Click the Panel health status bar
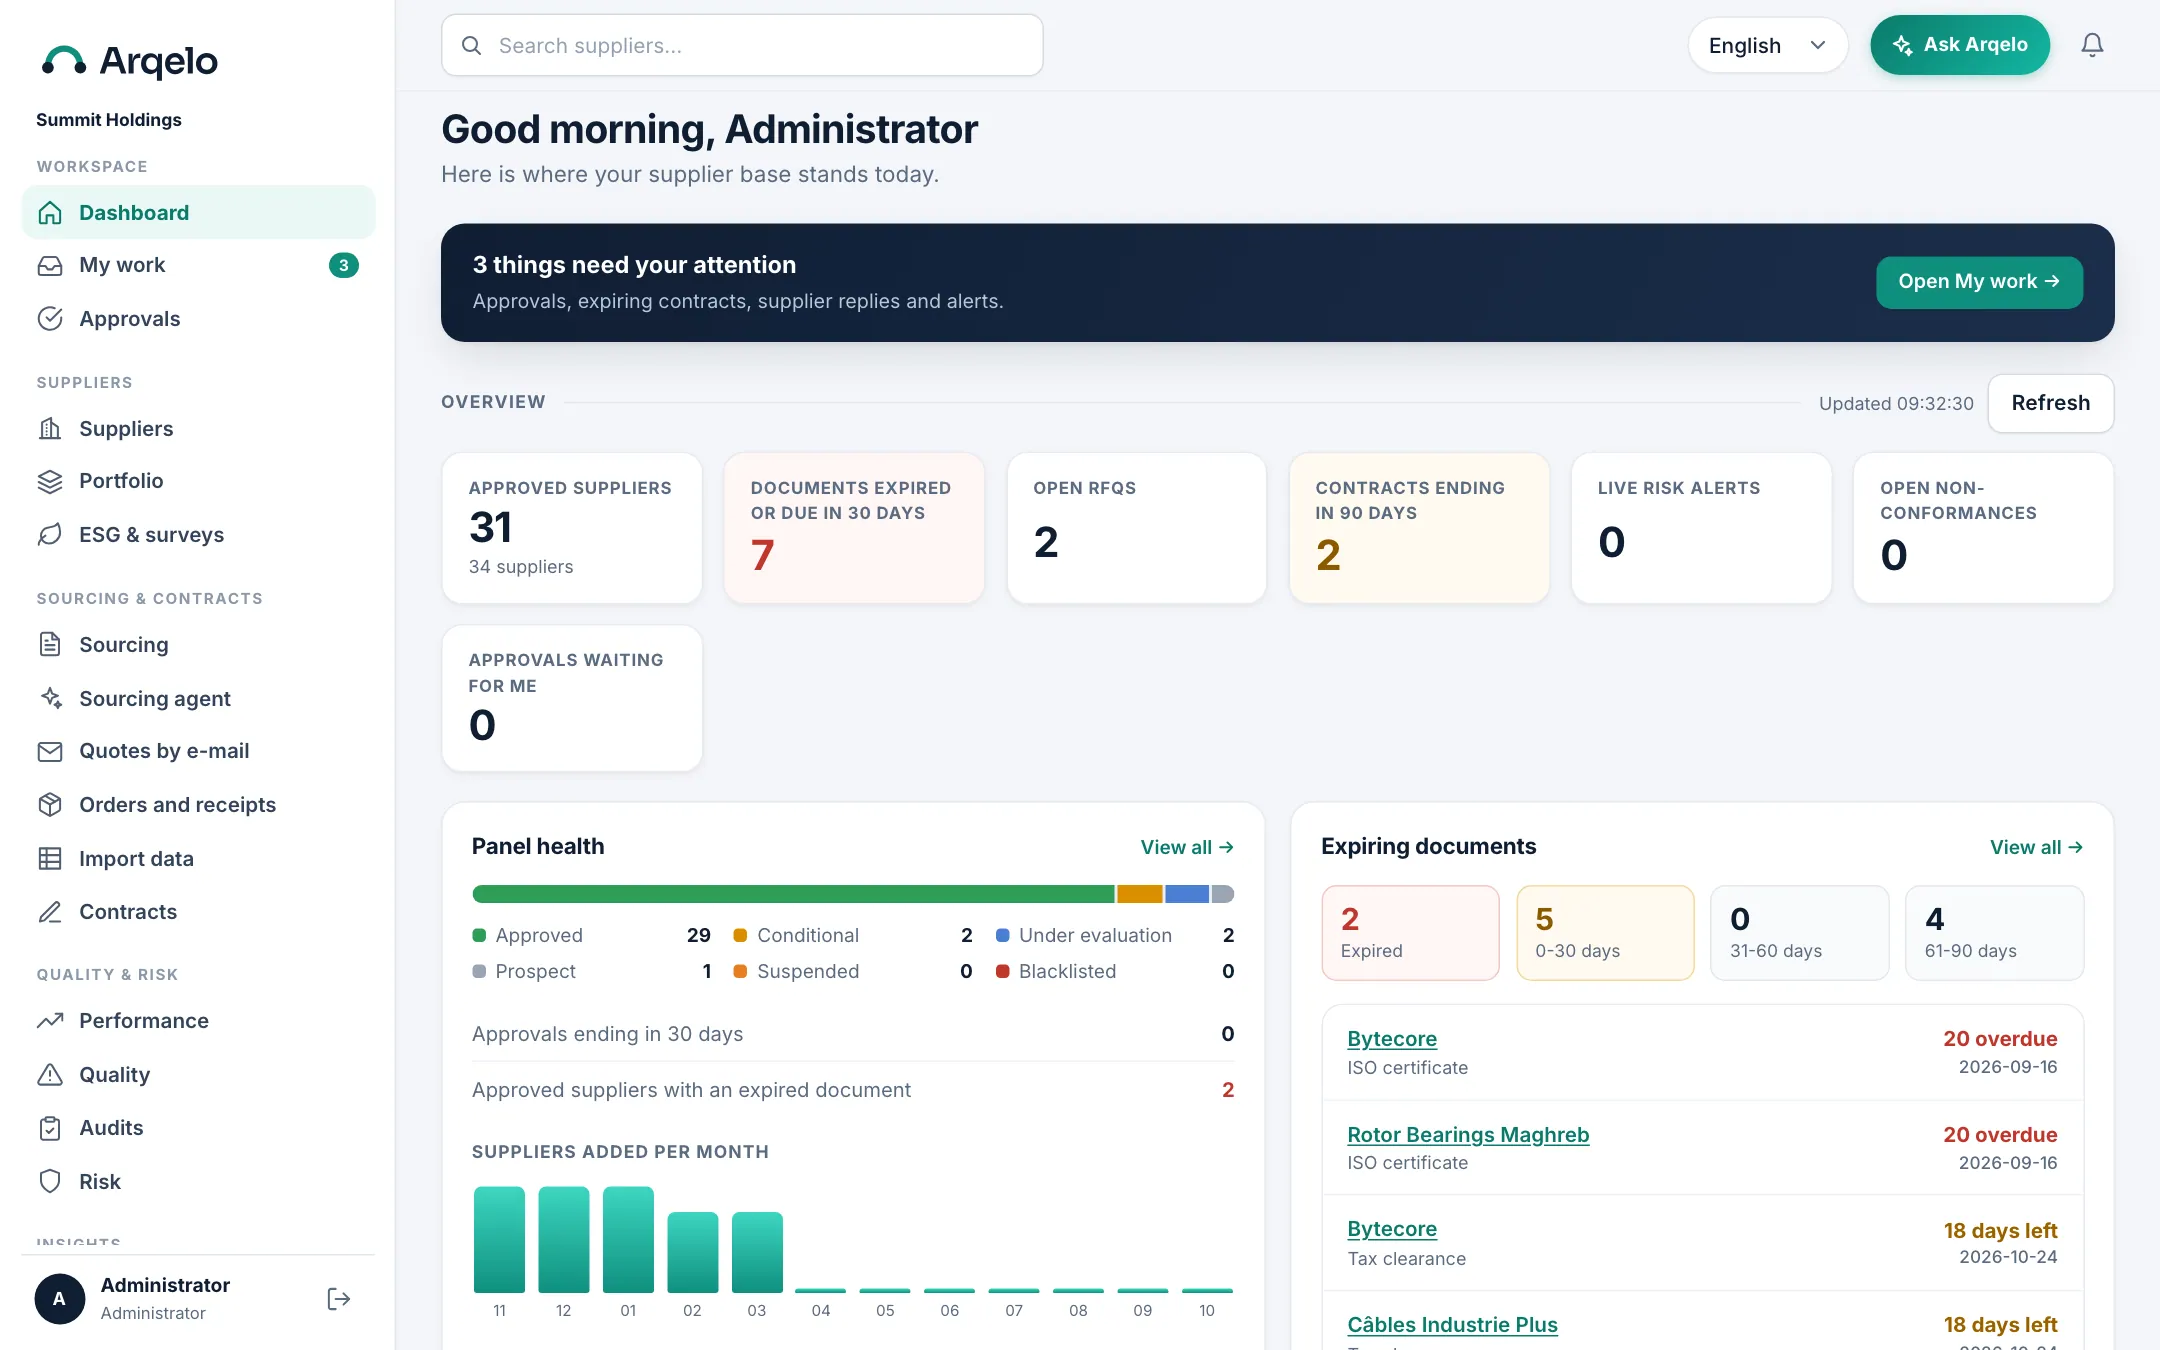The height and width of the screenshot is (1350, 2160). [x=853, y=894]
